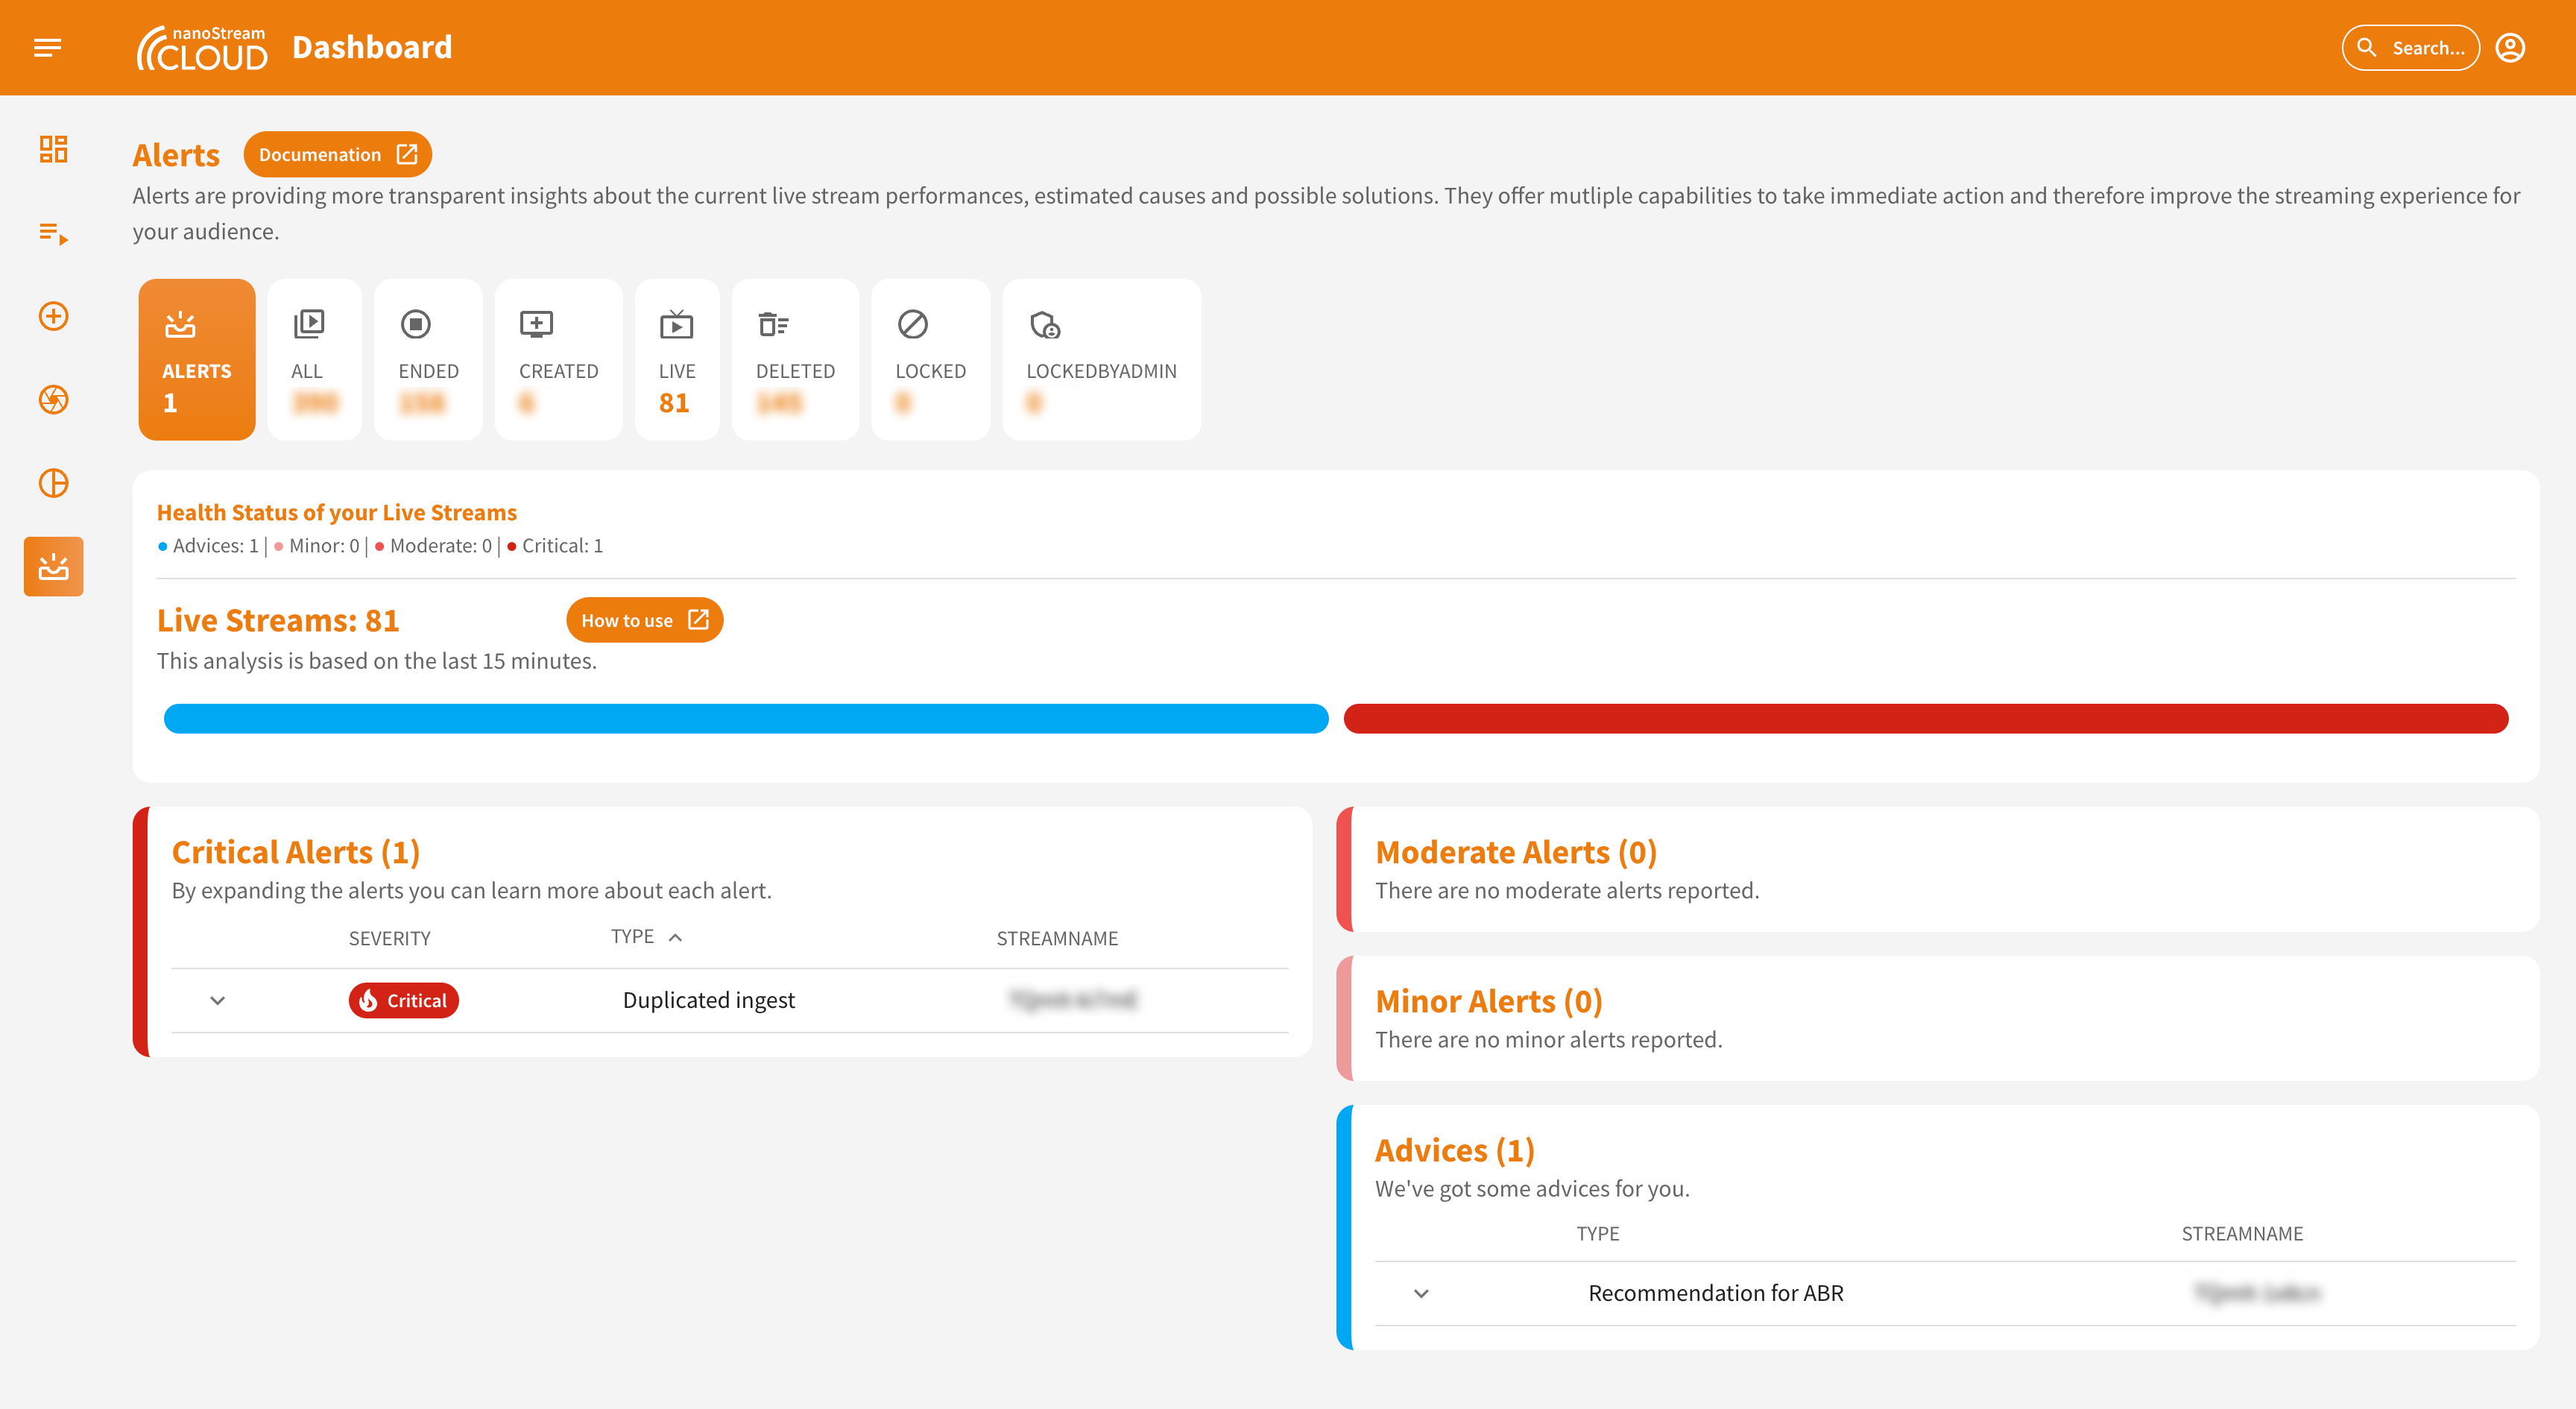2576x1409 pixels.
Task: Open the pie chart metrics sidebar icon
Action: click(x=53, y=483)
